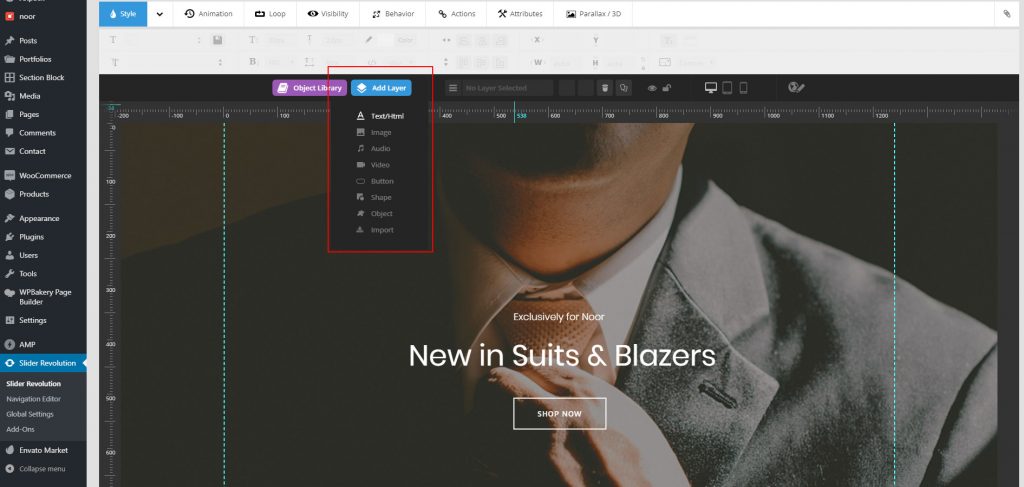Select the 'New in Suits & Blazers' heading layer
The width and height of the screenshot is (1024, 487).
pyautogui.click(x=562, y=356)
